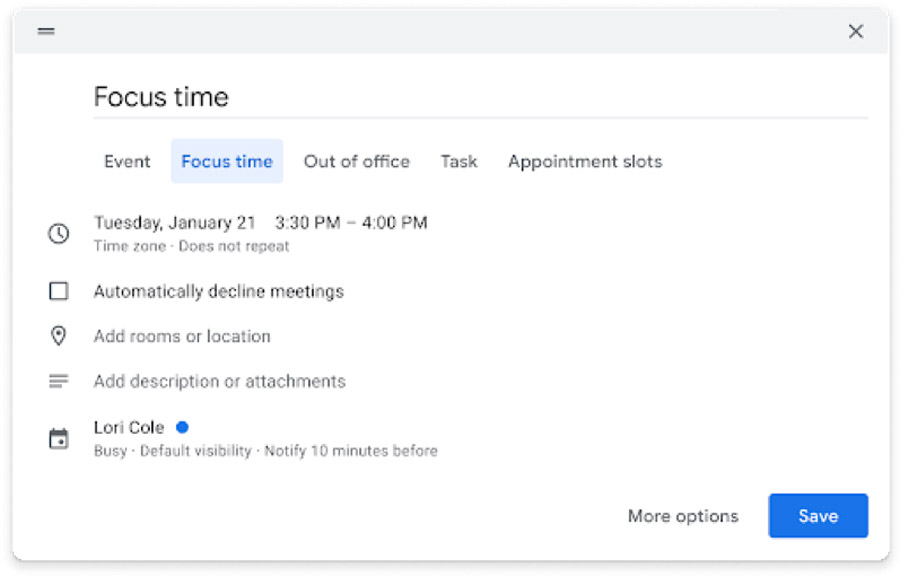
Task: Switch to the Task tab
Action: [459, 161]
